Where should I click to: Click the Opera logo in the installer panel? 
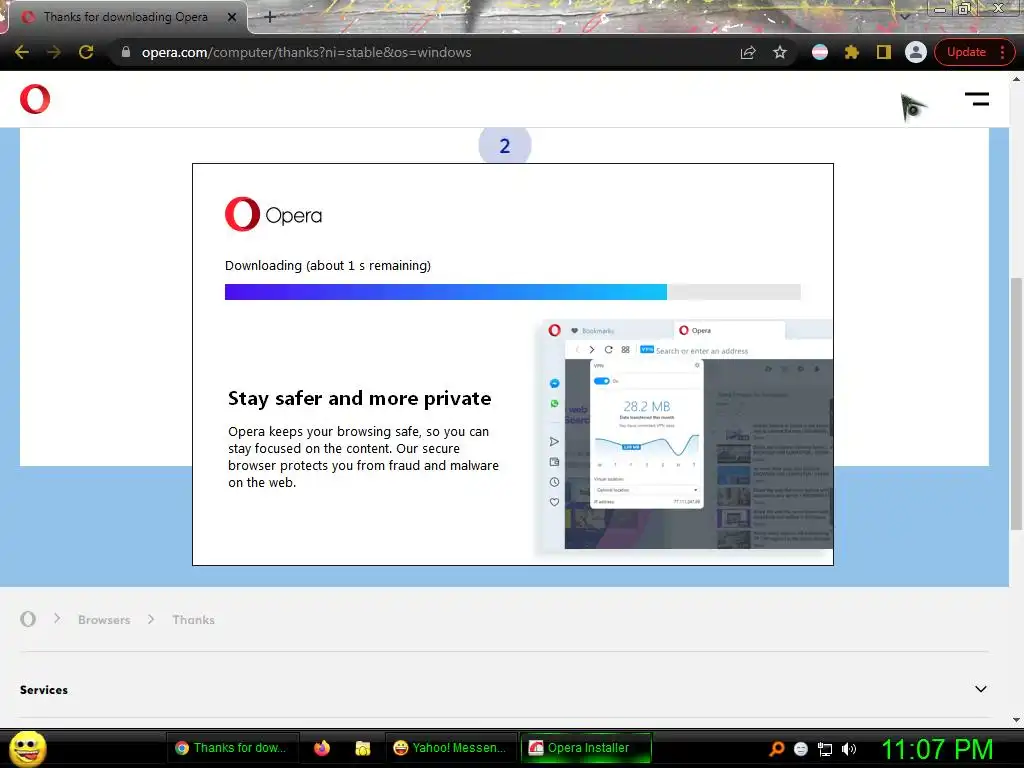click(273, 214)
